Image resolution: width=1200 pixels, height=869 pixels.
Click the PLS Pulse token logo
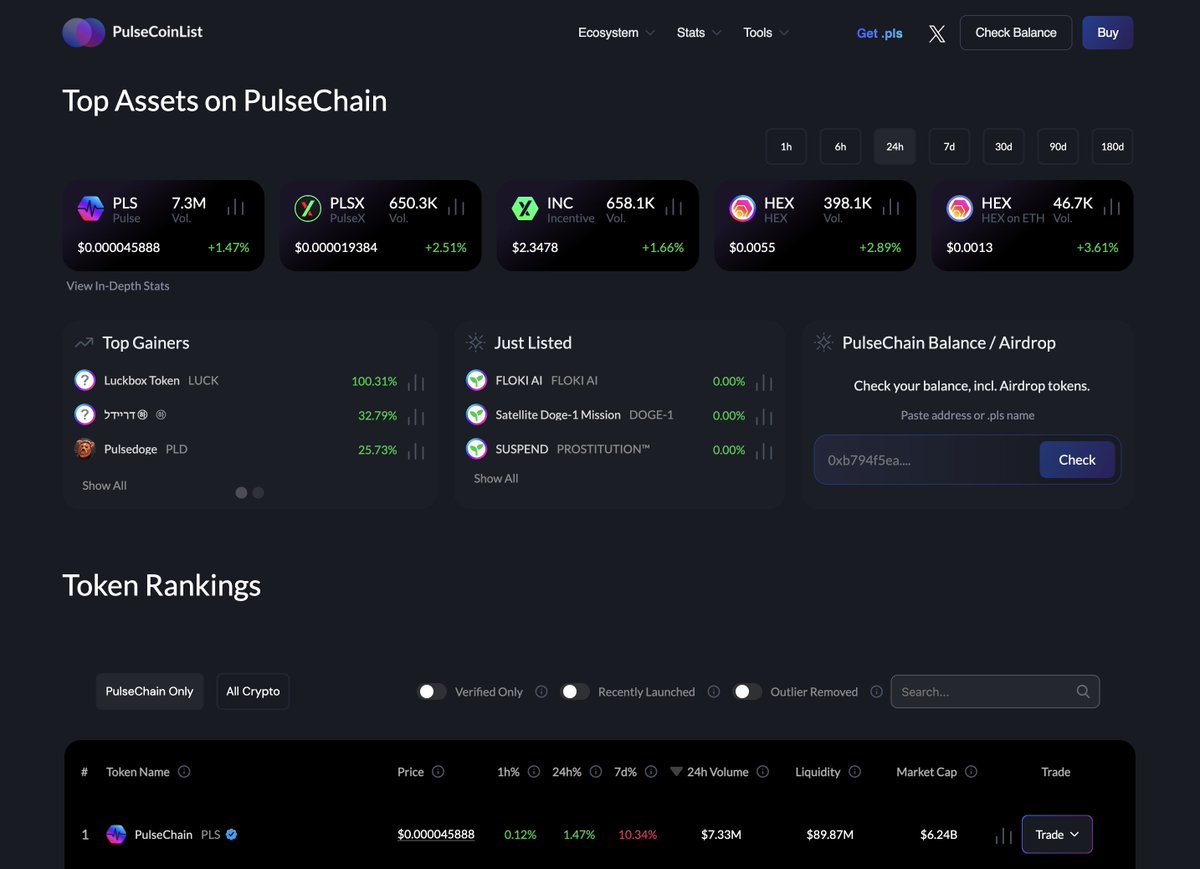(x=91, y=209)
